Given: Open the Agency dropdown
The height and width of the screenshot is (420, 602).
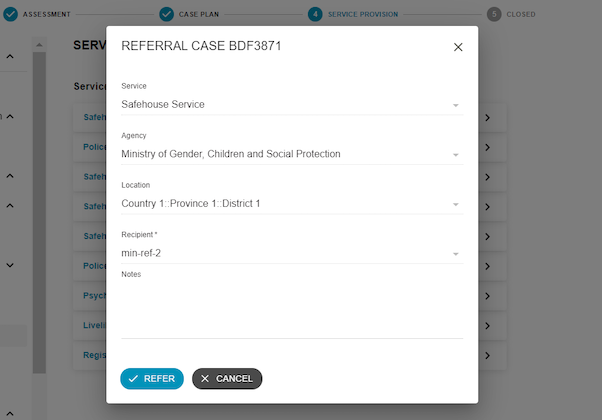Looking at the screenshot, I should [x=292, y=154].
